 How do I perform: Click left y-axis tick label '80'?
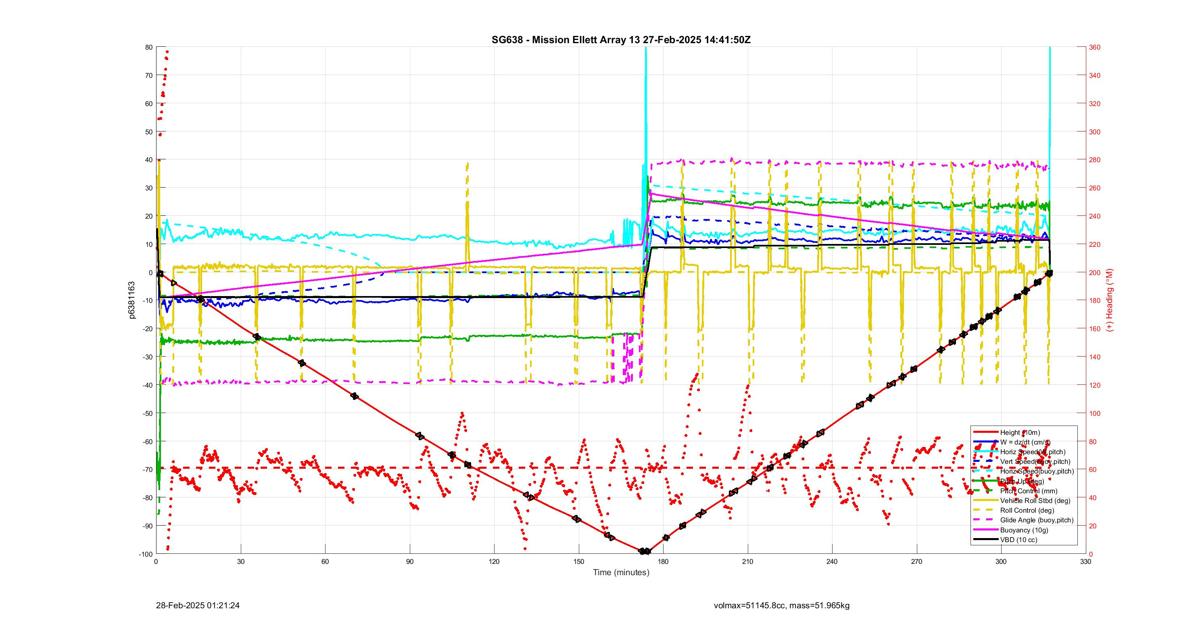coord(148,47)
